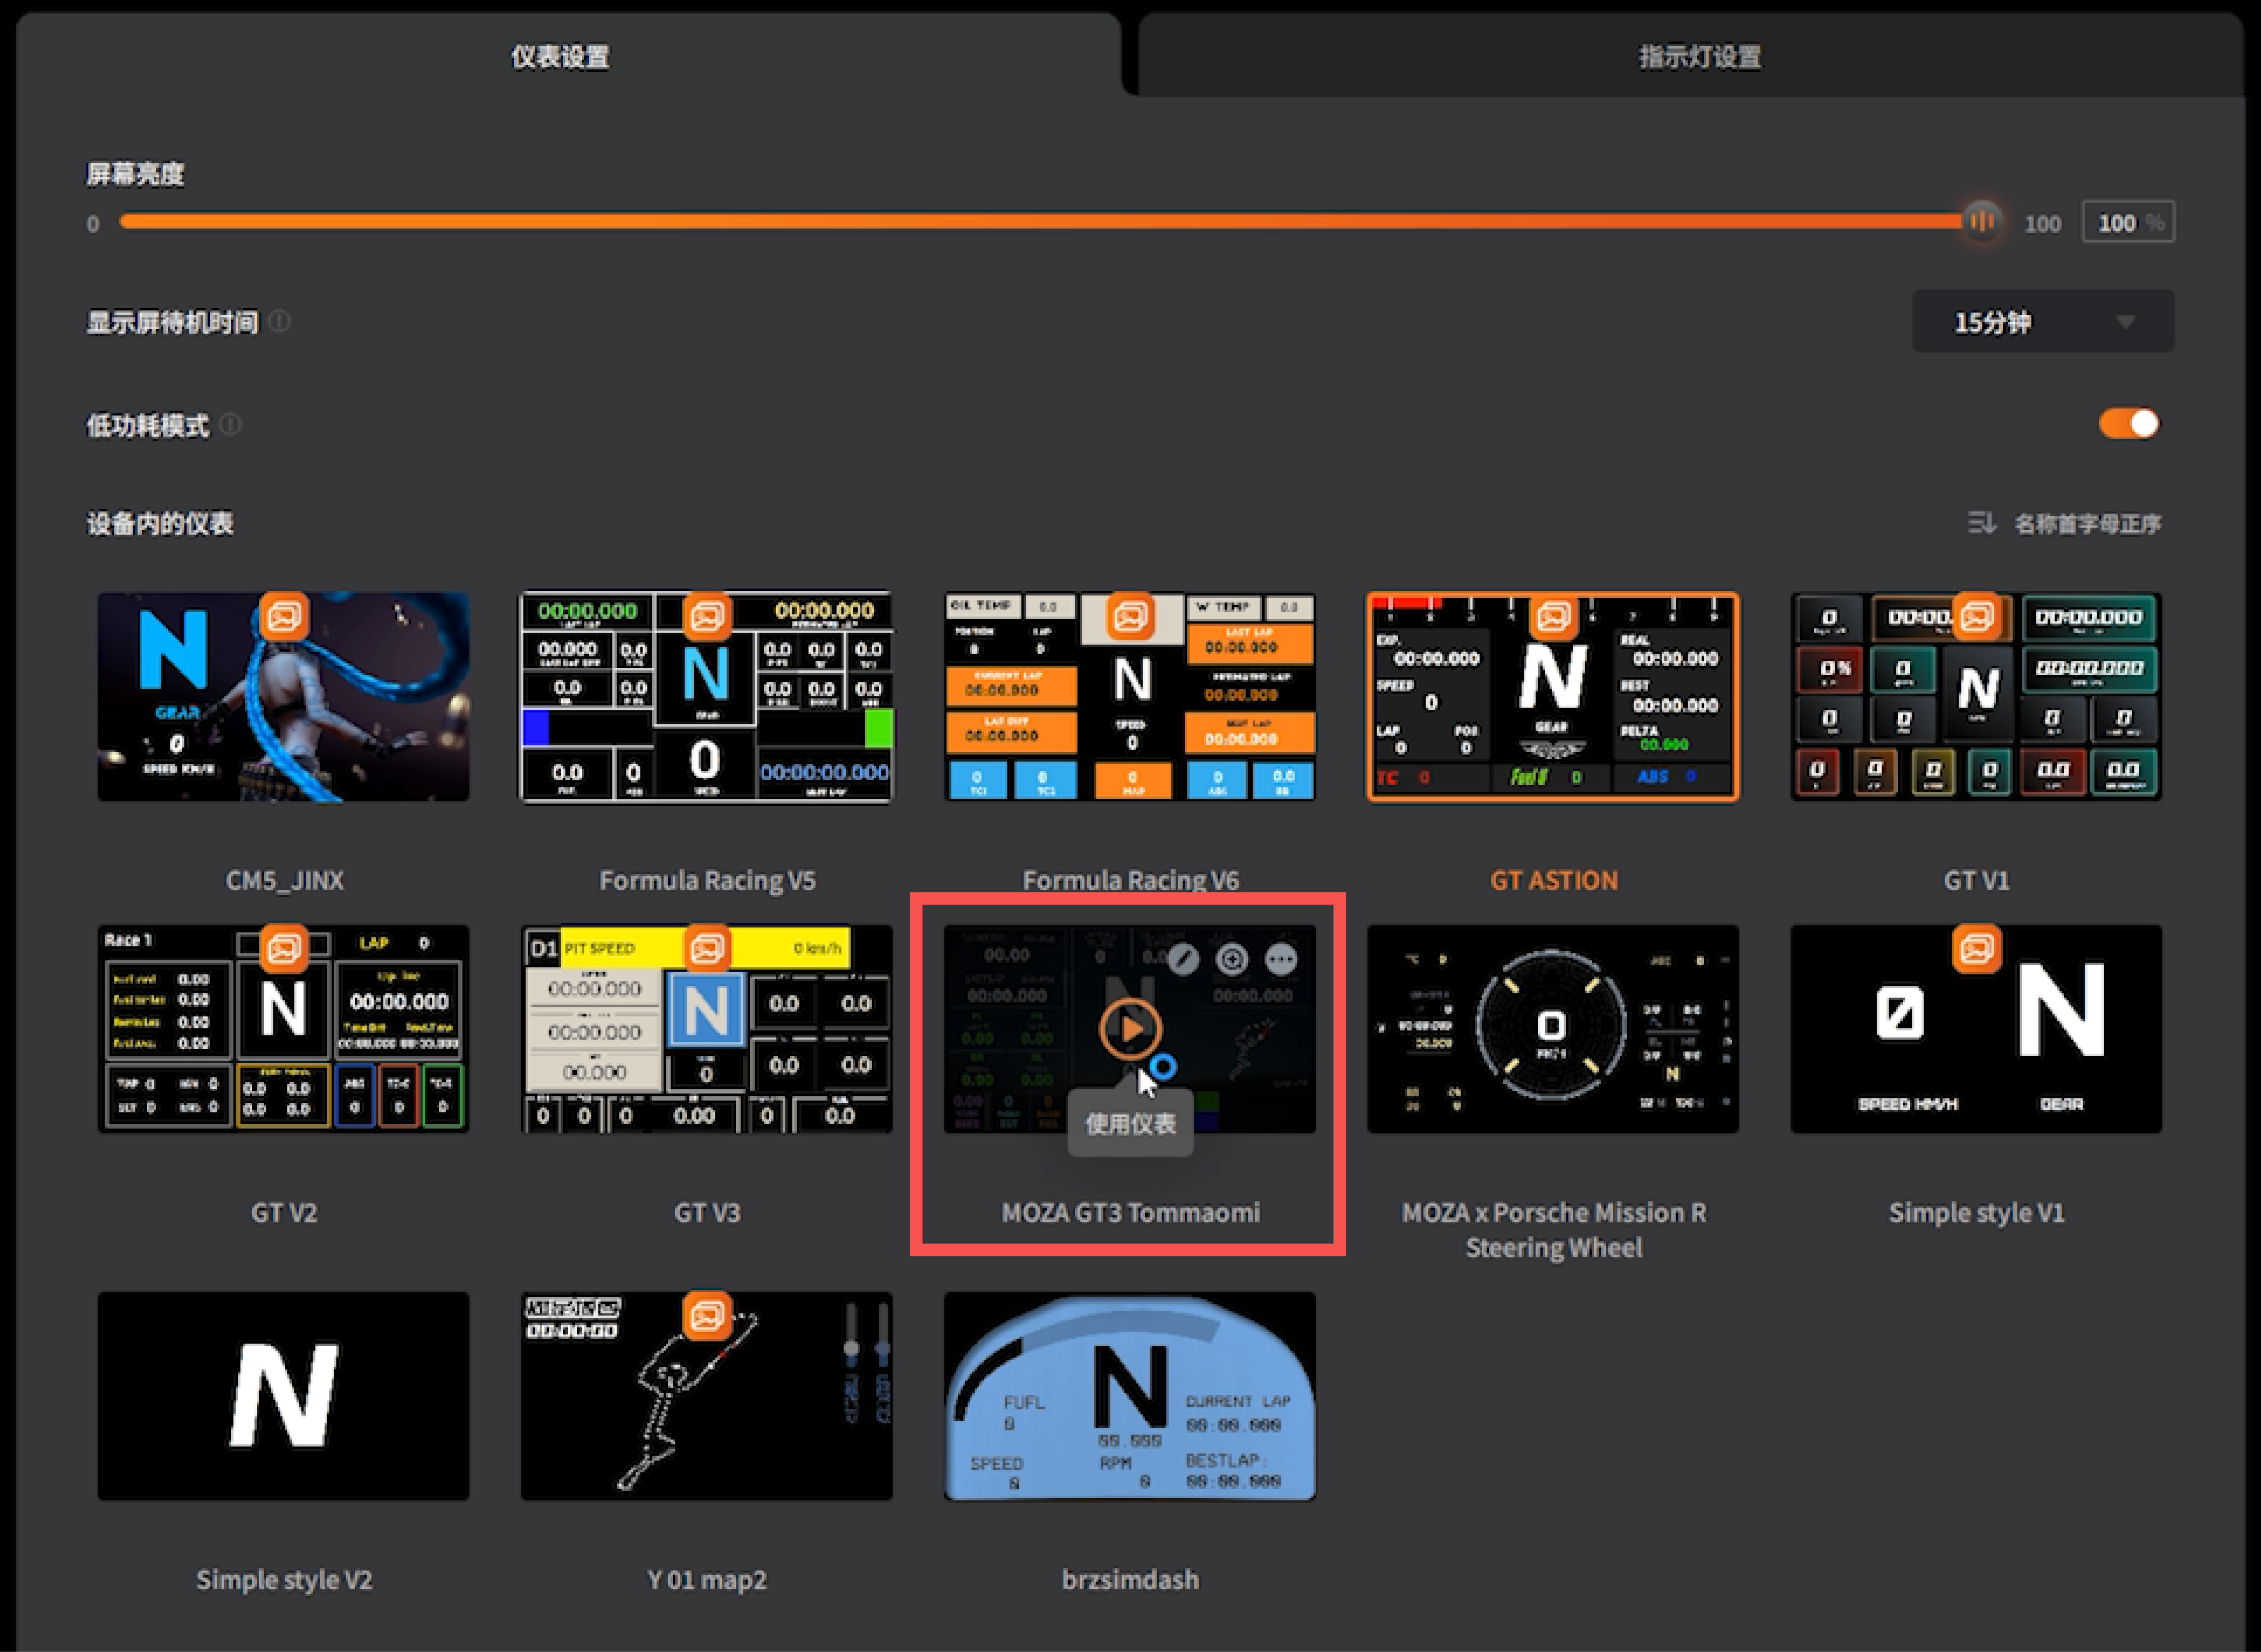This screenshot has height=1652, width=2261.
Task: Select the brzsimdash dashboard thumbnail
Action: click(x=1130, y=1396)
